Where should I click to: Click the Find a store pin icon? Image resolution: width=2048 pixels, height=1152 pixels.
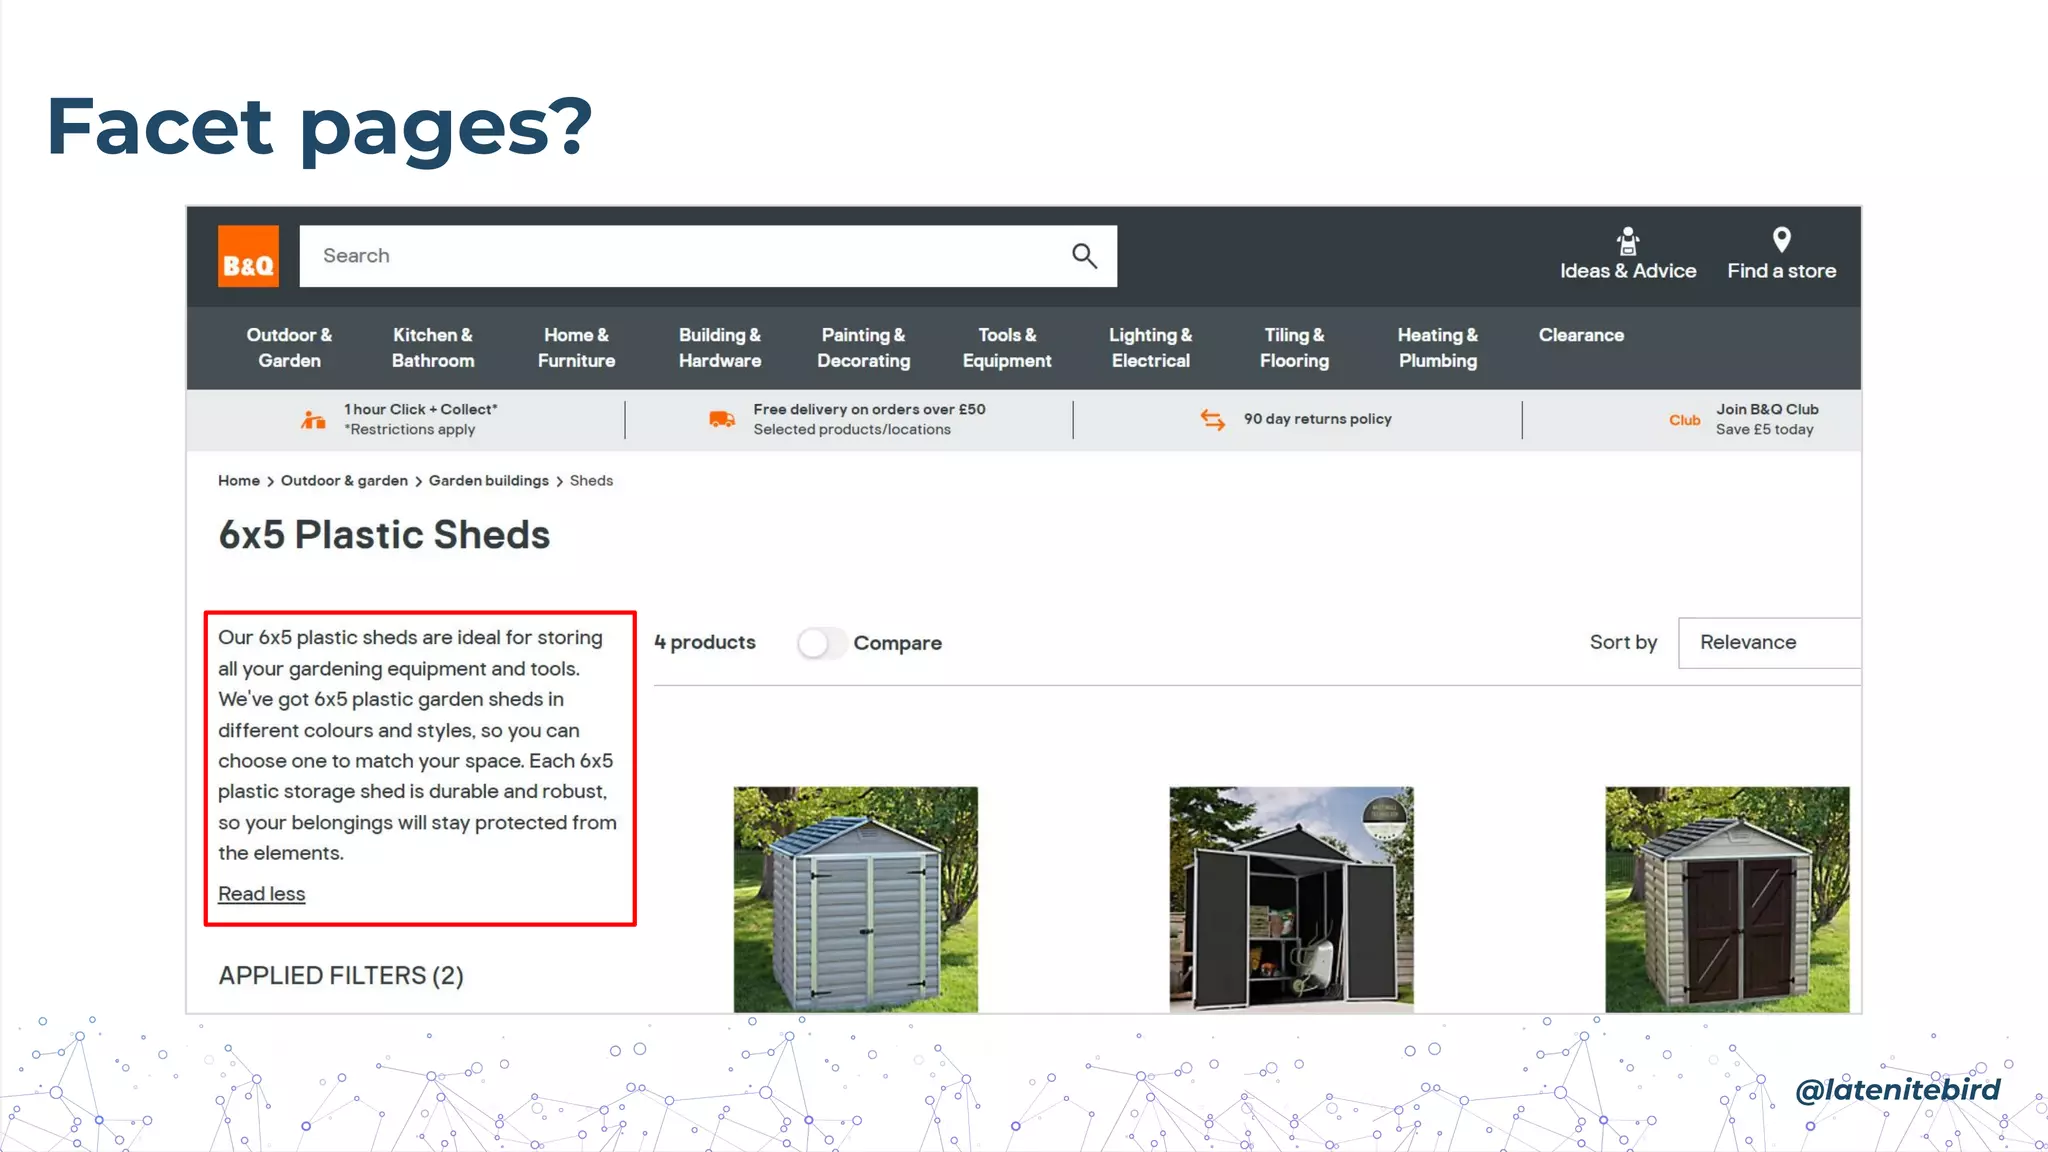click(x=1781, y=240)
